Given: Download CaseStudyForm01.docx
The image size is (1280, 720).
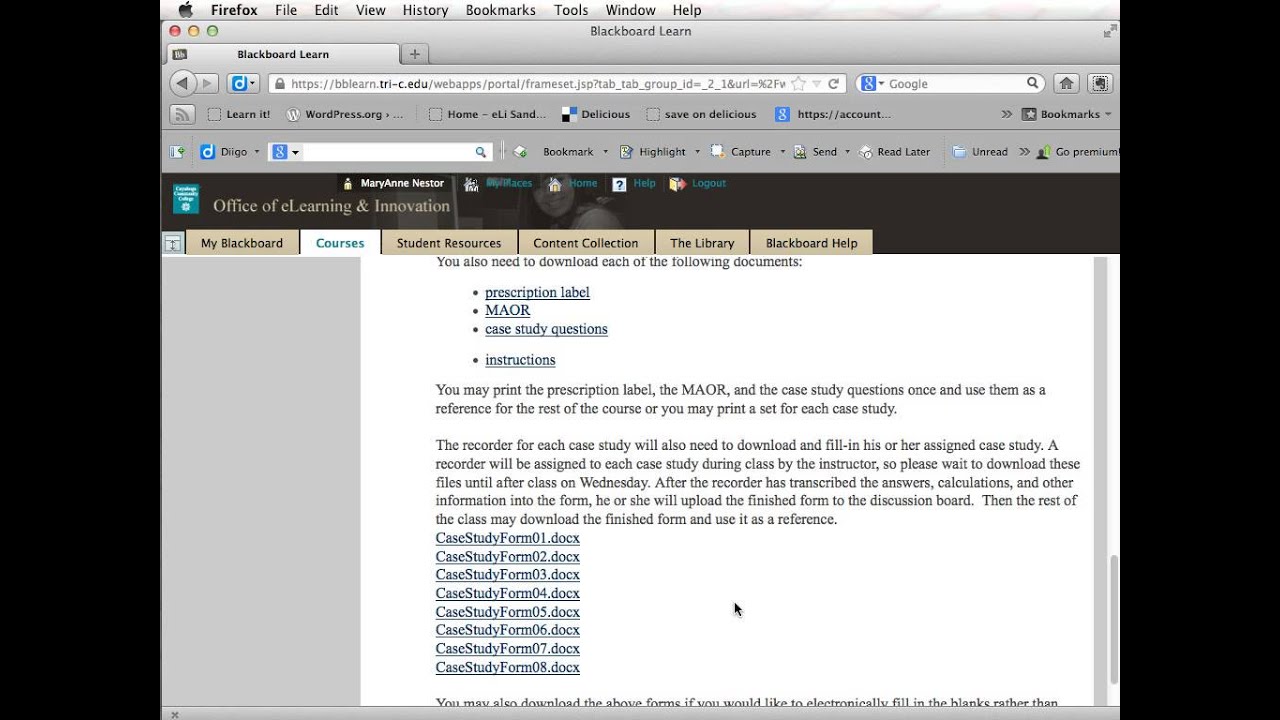Looking at the screenshot, I should pos(508,538).
